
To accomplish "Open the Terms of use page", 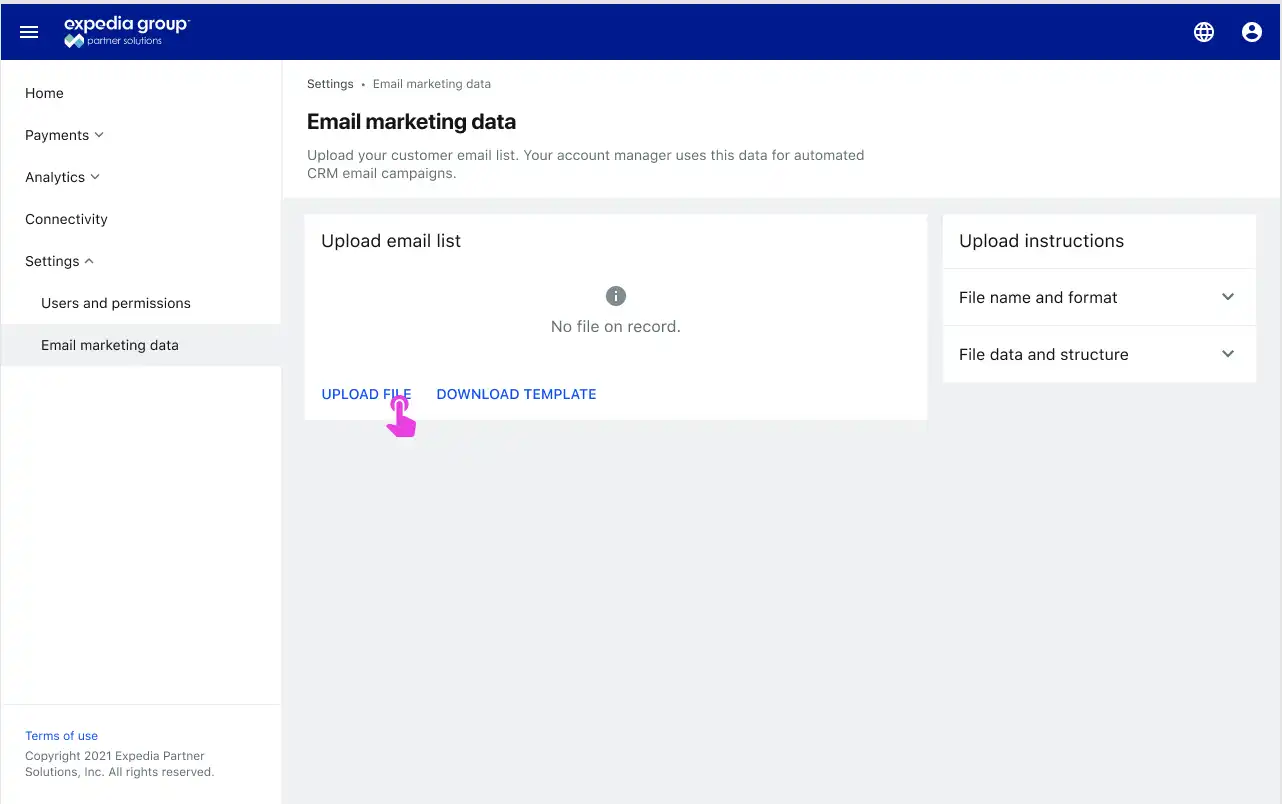I will point(61,735).
